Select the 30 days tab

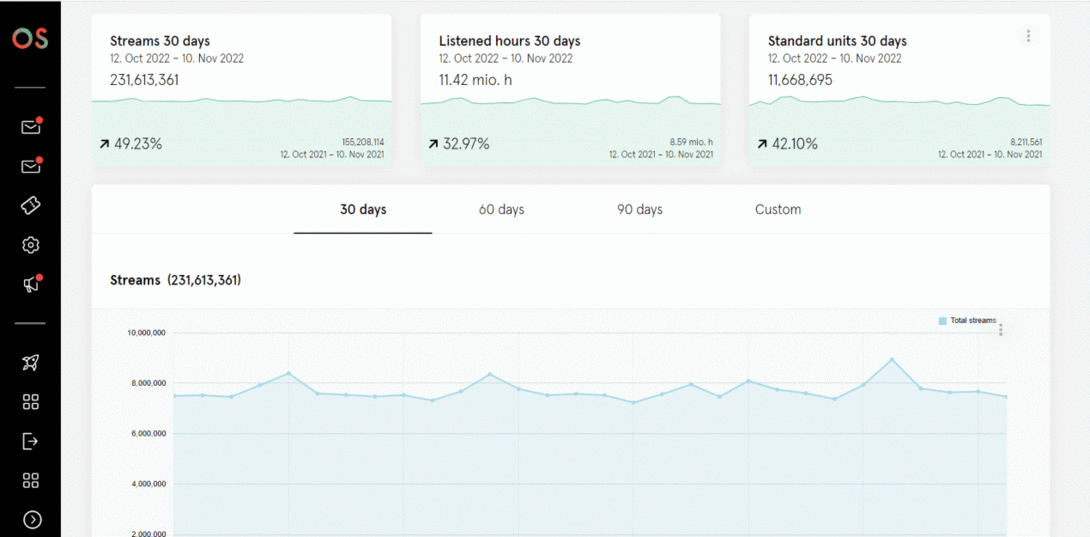pos(363,210)
